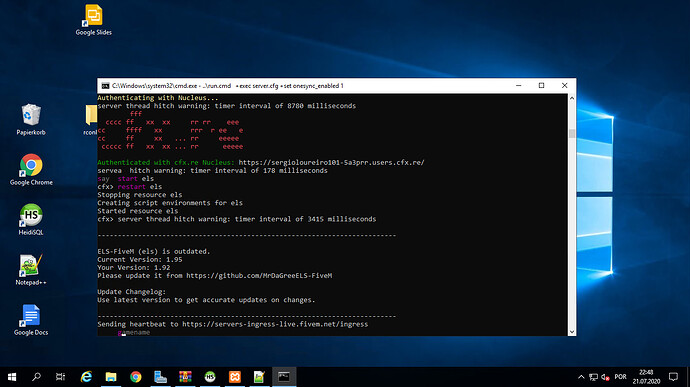Open the Windows Start menu

pyautogui.click(x=12, y=377)
